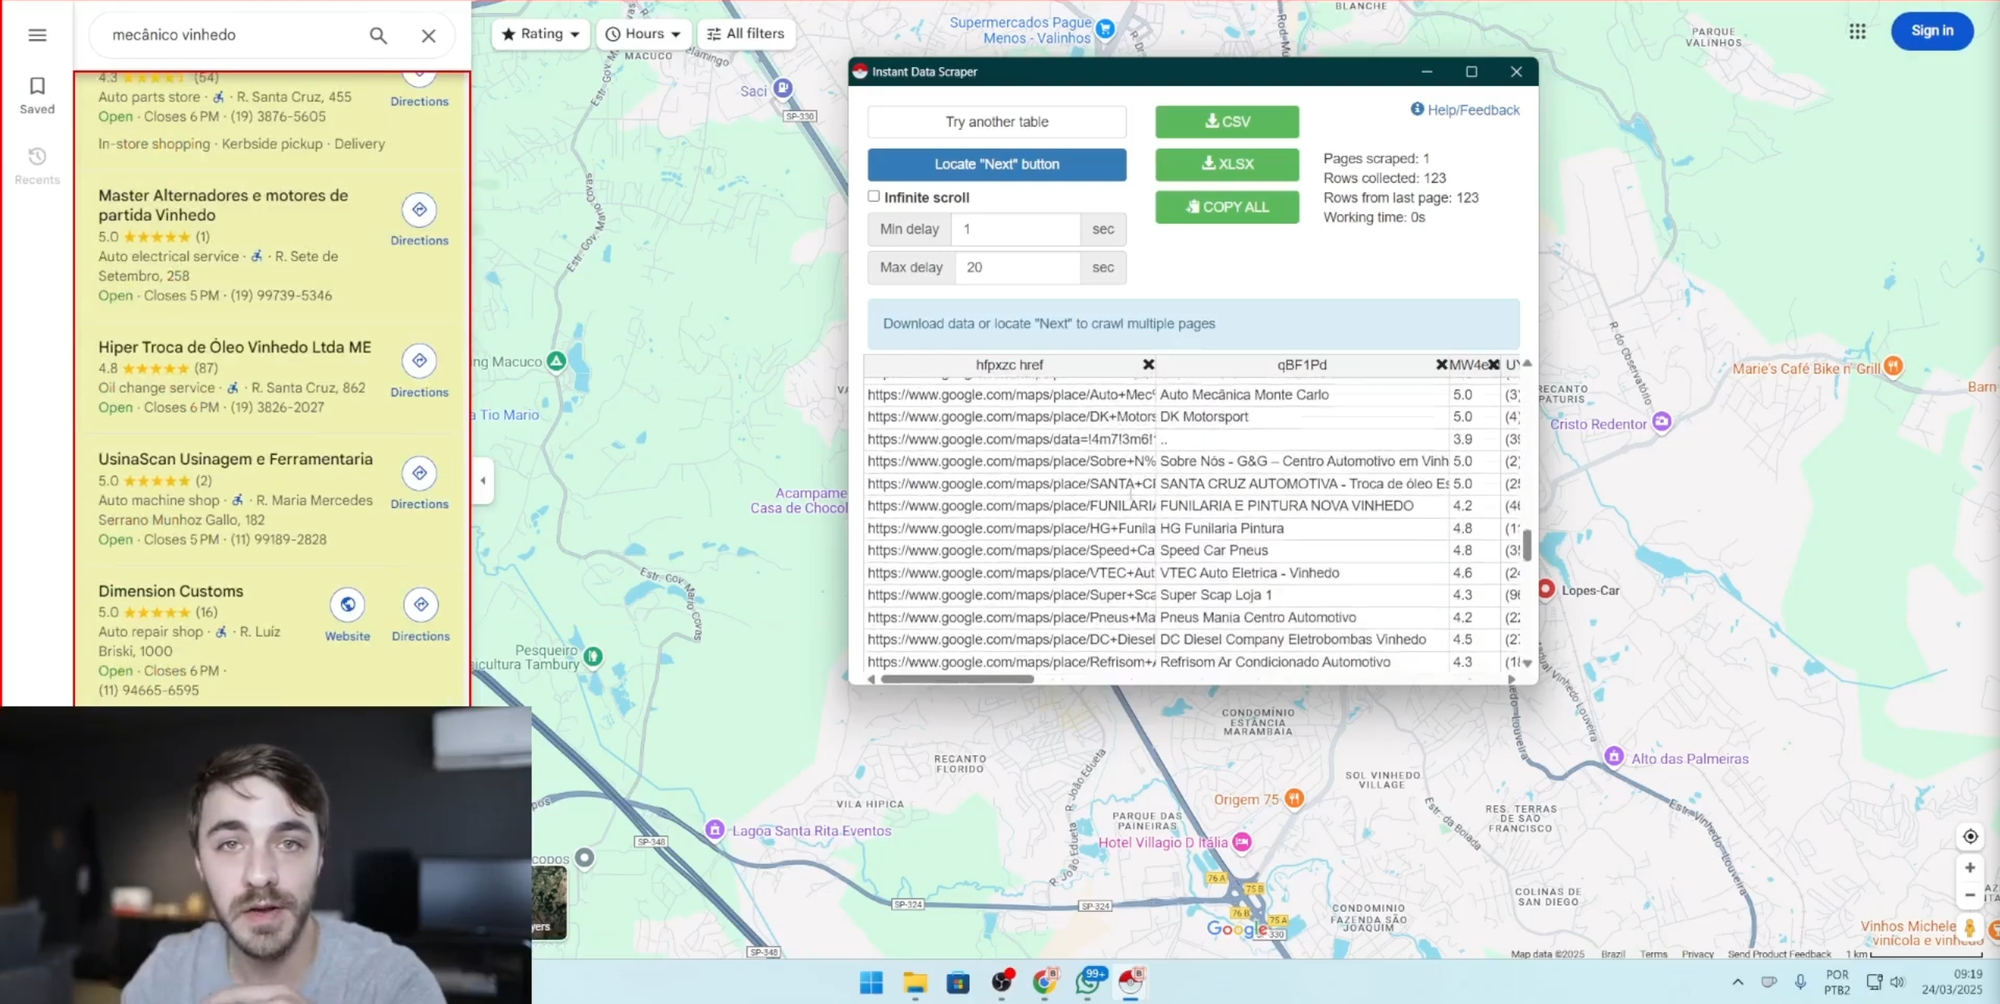Click the Lopes-Car map pin
2000x1004 pixels.
click(x=1546, y=588)
